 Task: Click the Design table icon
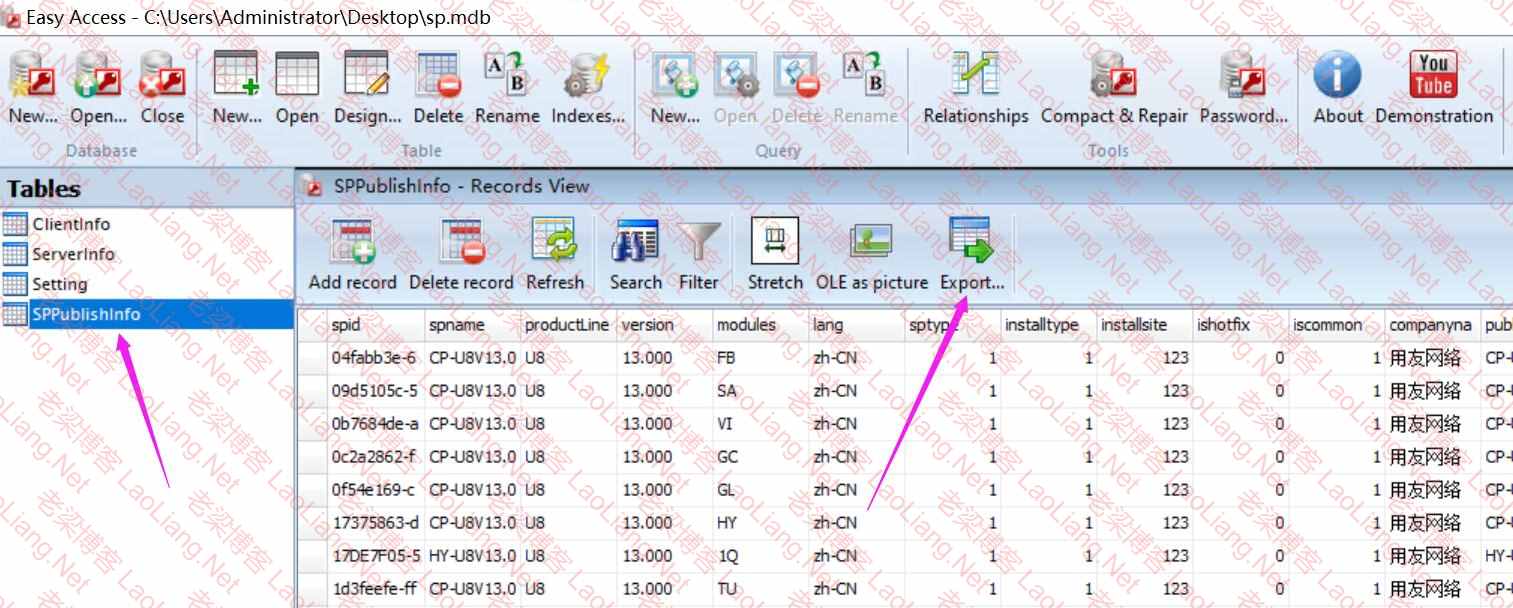tap(366, 78)
